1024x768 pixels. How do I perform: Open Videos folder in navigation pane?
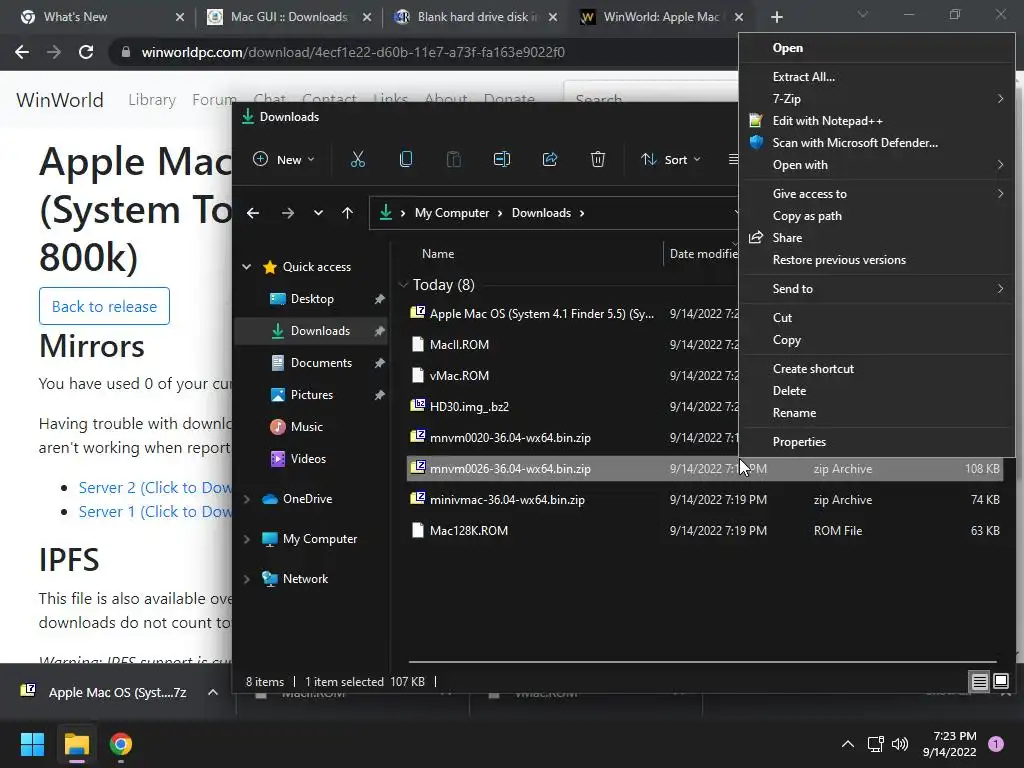coord(308,458)
